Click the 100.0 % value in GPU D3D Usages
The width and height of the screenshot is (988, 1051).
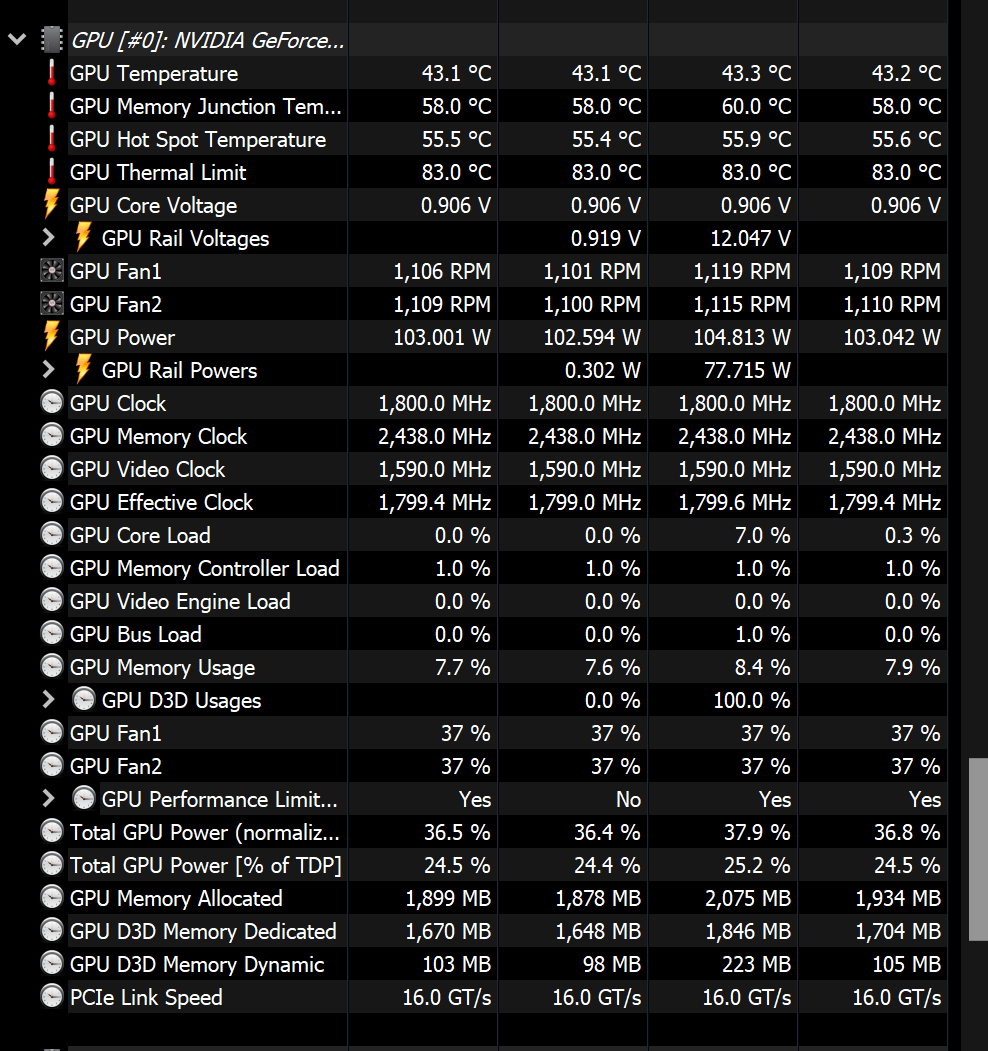tap(752, 700)
